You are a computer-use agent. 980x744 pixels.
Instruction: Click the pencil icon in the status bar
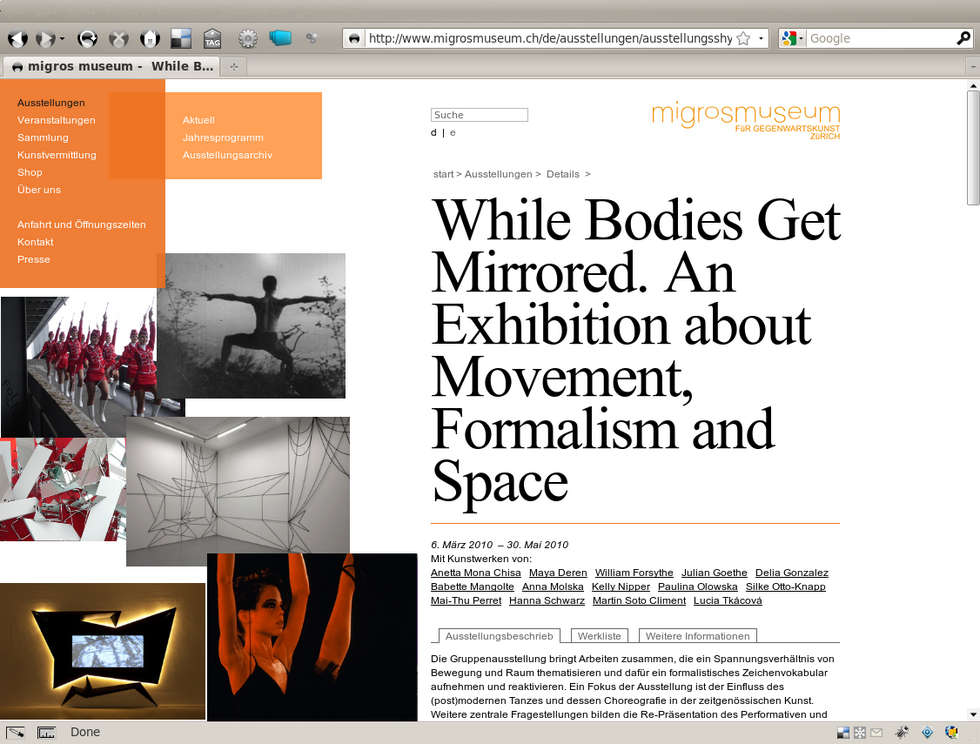click(15, 732)
